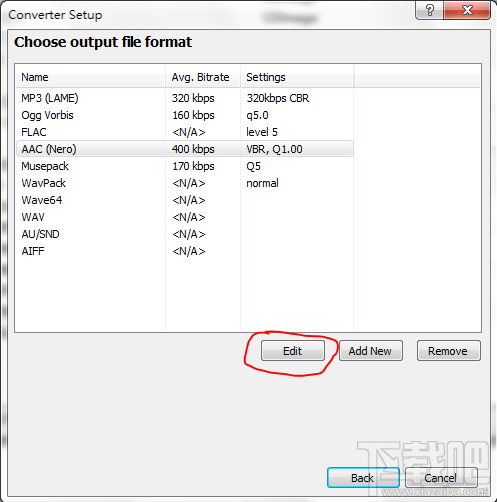Screen dimensions: 497x502
Task: Pick Musepack from the format list
Action: coord(185,166)
